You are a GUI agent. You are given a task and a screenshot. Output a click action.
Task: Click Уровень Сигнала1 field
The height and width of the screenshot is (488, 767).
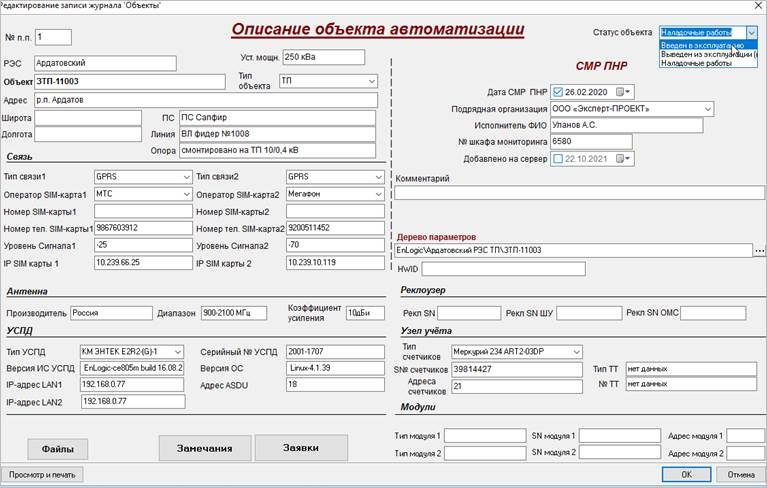pyautogui.click(x=143, y=245)
